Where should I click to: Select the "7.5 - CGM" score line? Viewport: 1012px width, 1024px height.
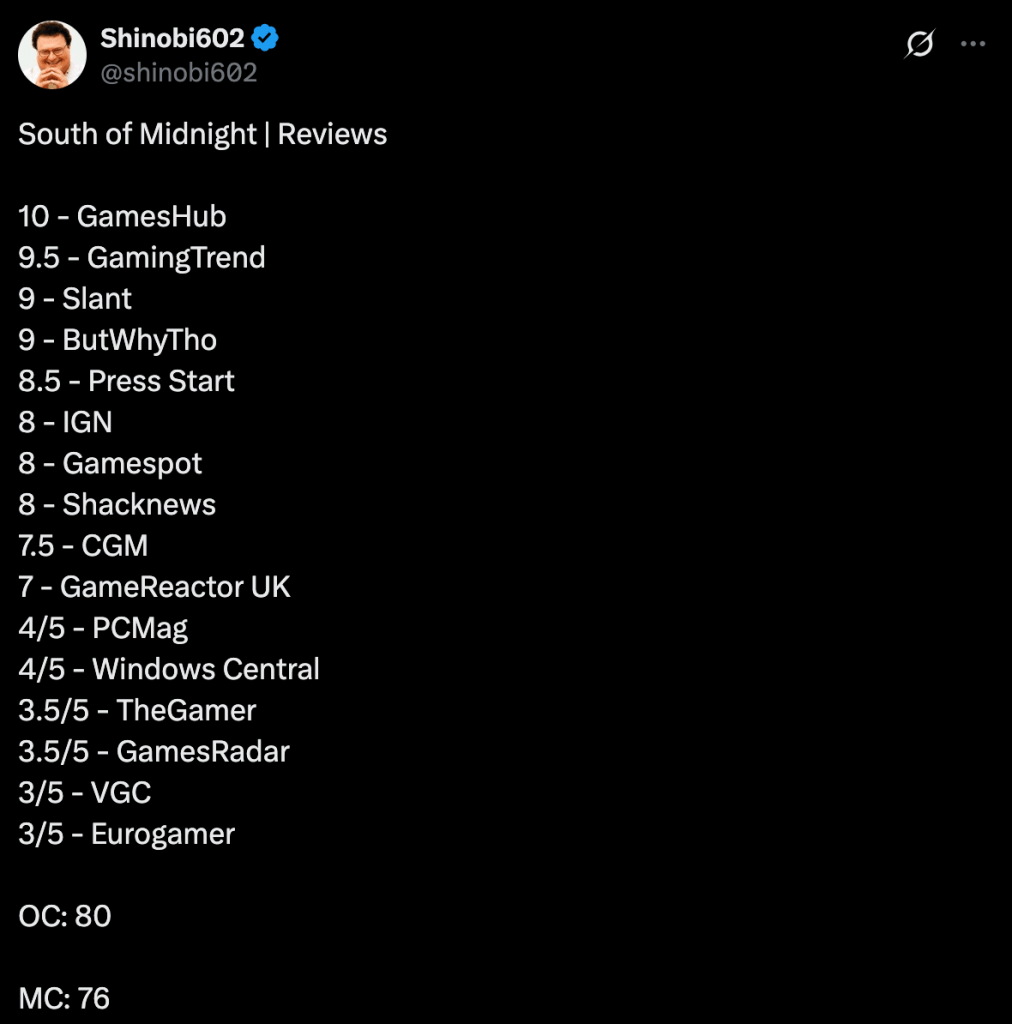83,546
